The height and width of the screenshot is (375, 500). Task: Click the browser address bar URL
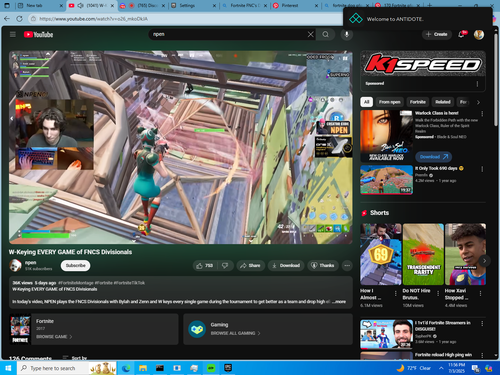tap(93, 19)
